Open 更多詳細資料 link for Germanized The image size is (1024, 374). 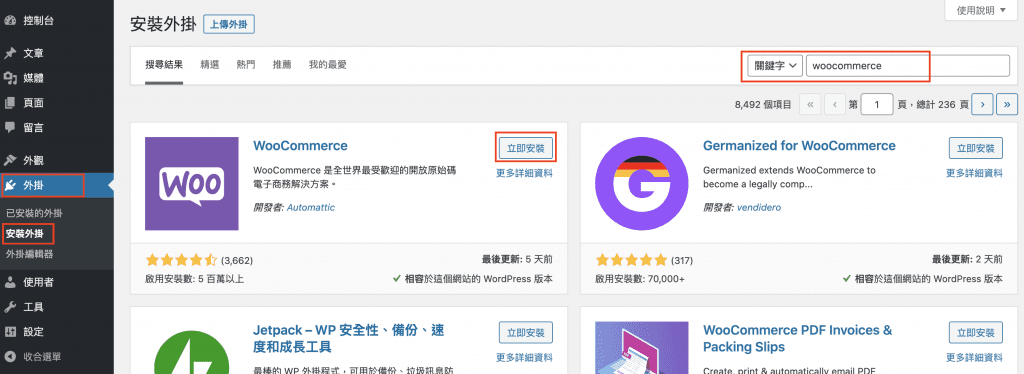pos(974,173)
